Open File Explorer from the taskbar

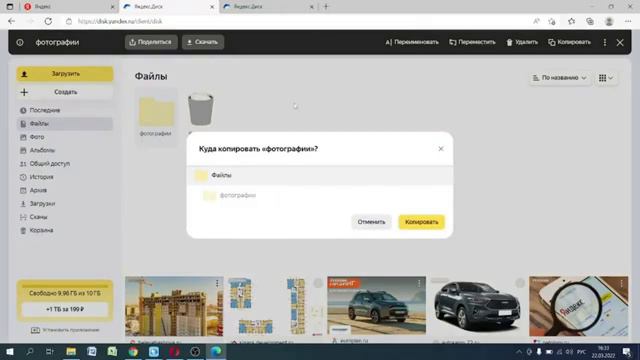71,351
